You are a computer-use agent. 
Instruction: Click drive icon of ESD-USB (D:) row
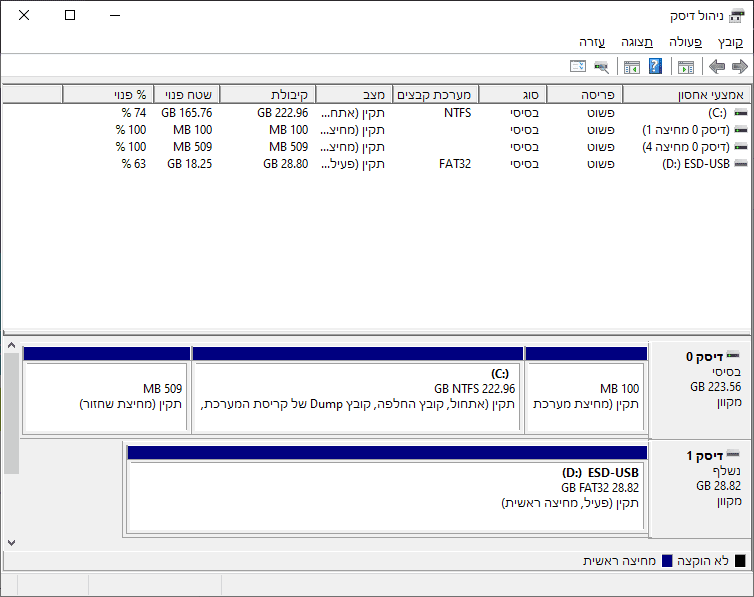[x=741, y=164]
